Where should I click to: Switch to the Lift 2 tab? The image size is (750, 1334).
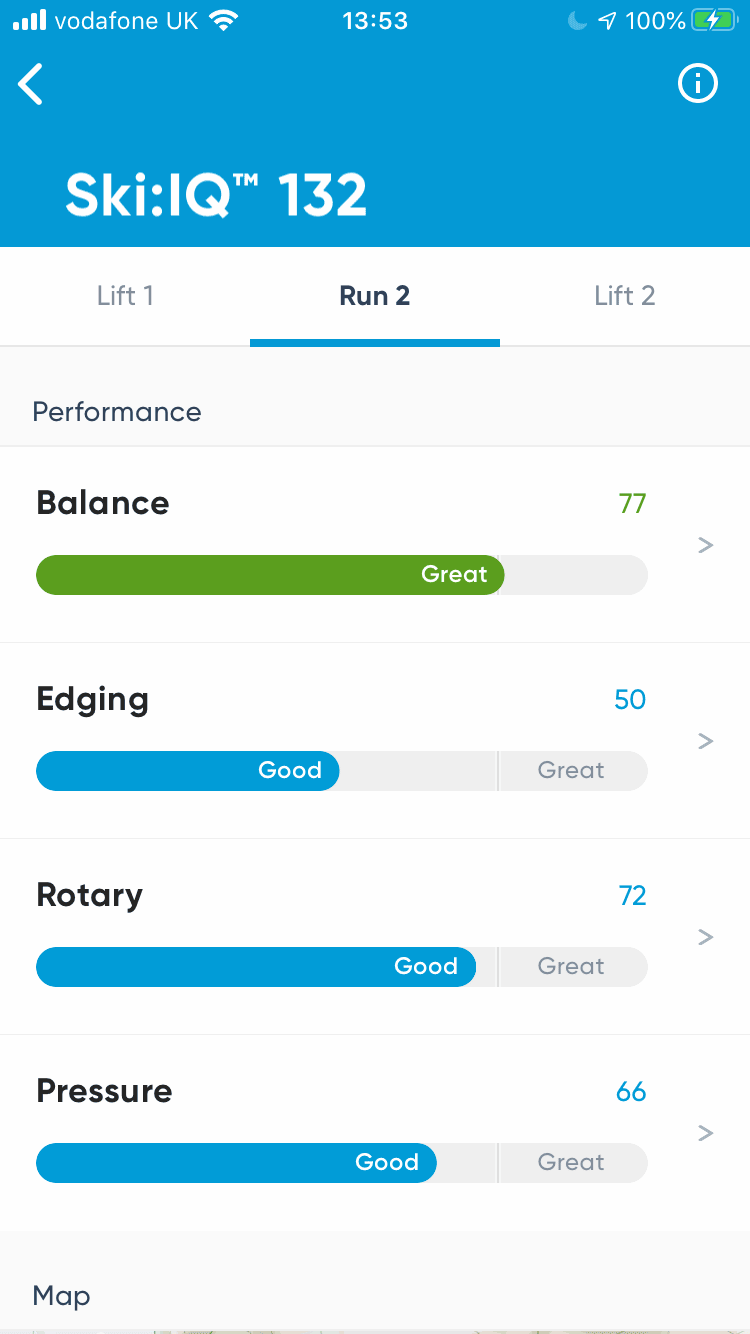(x=624, y=296)
